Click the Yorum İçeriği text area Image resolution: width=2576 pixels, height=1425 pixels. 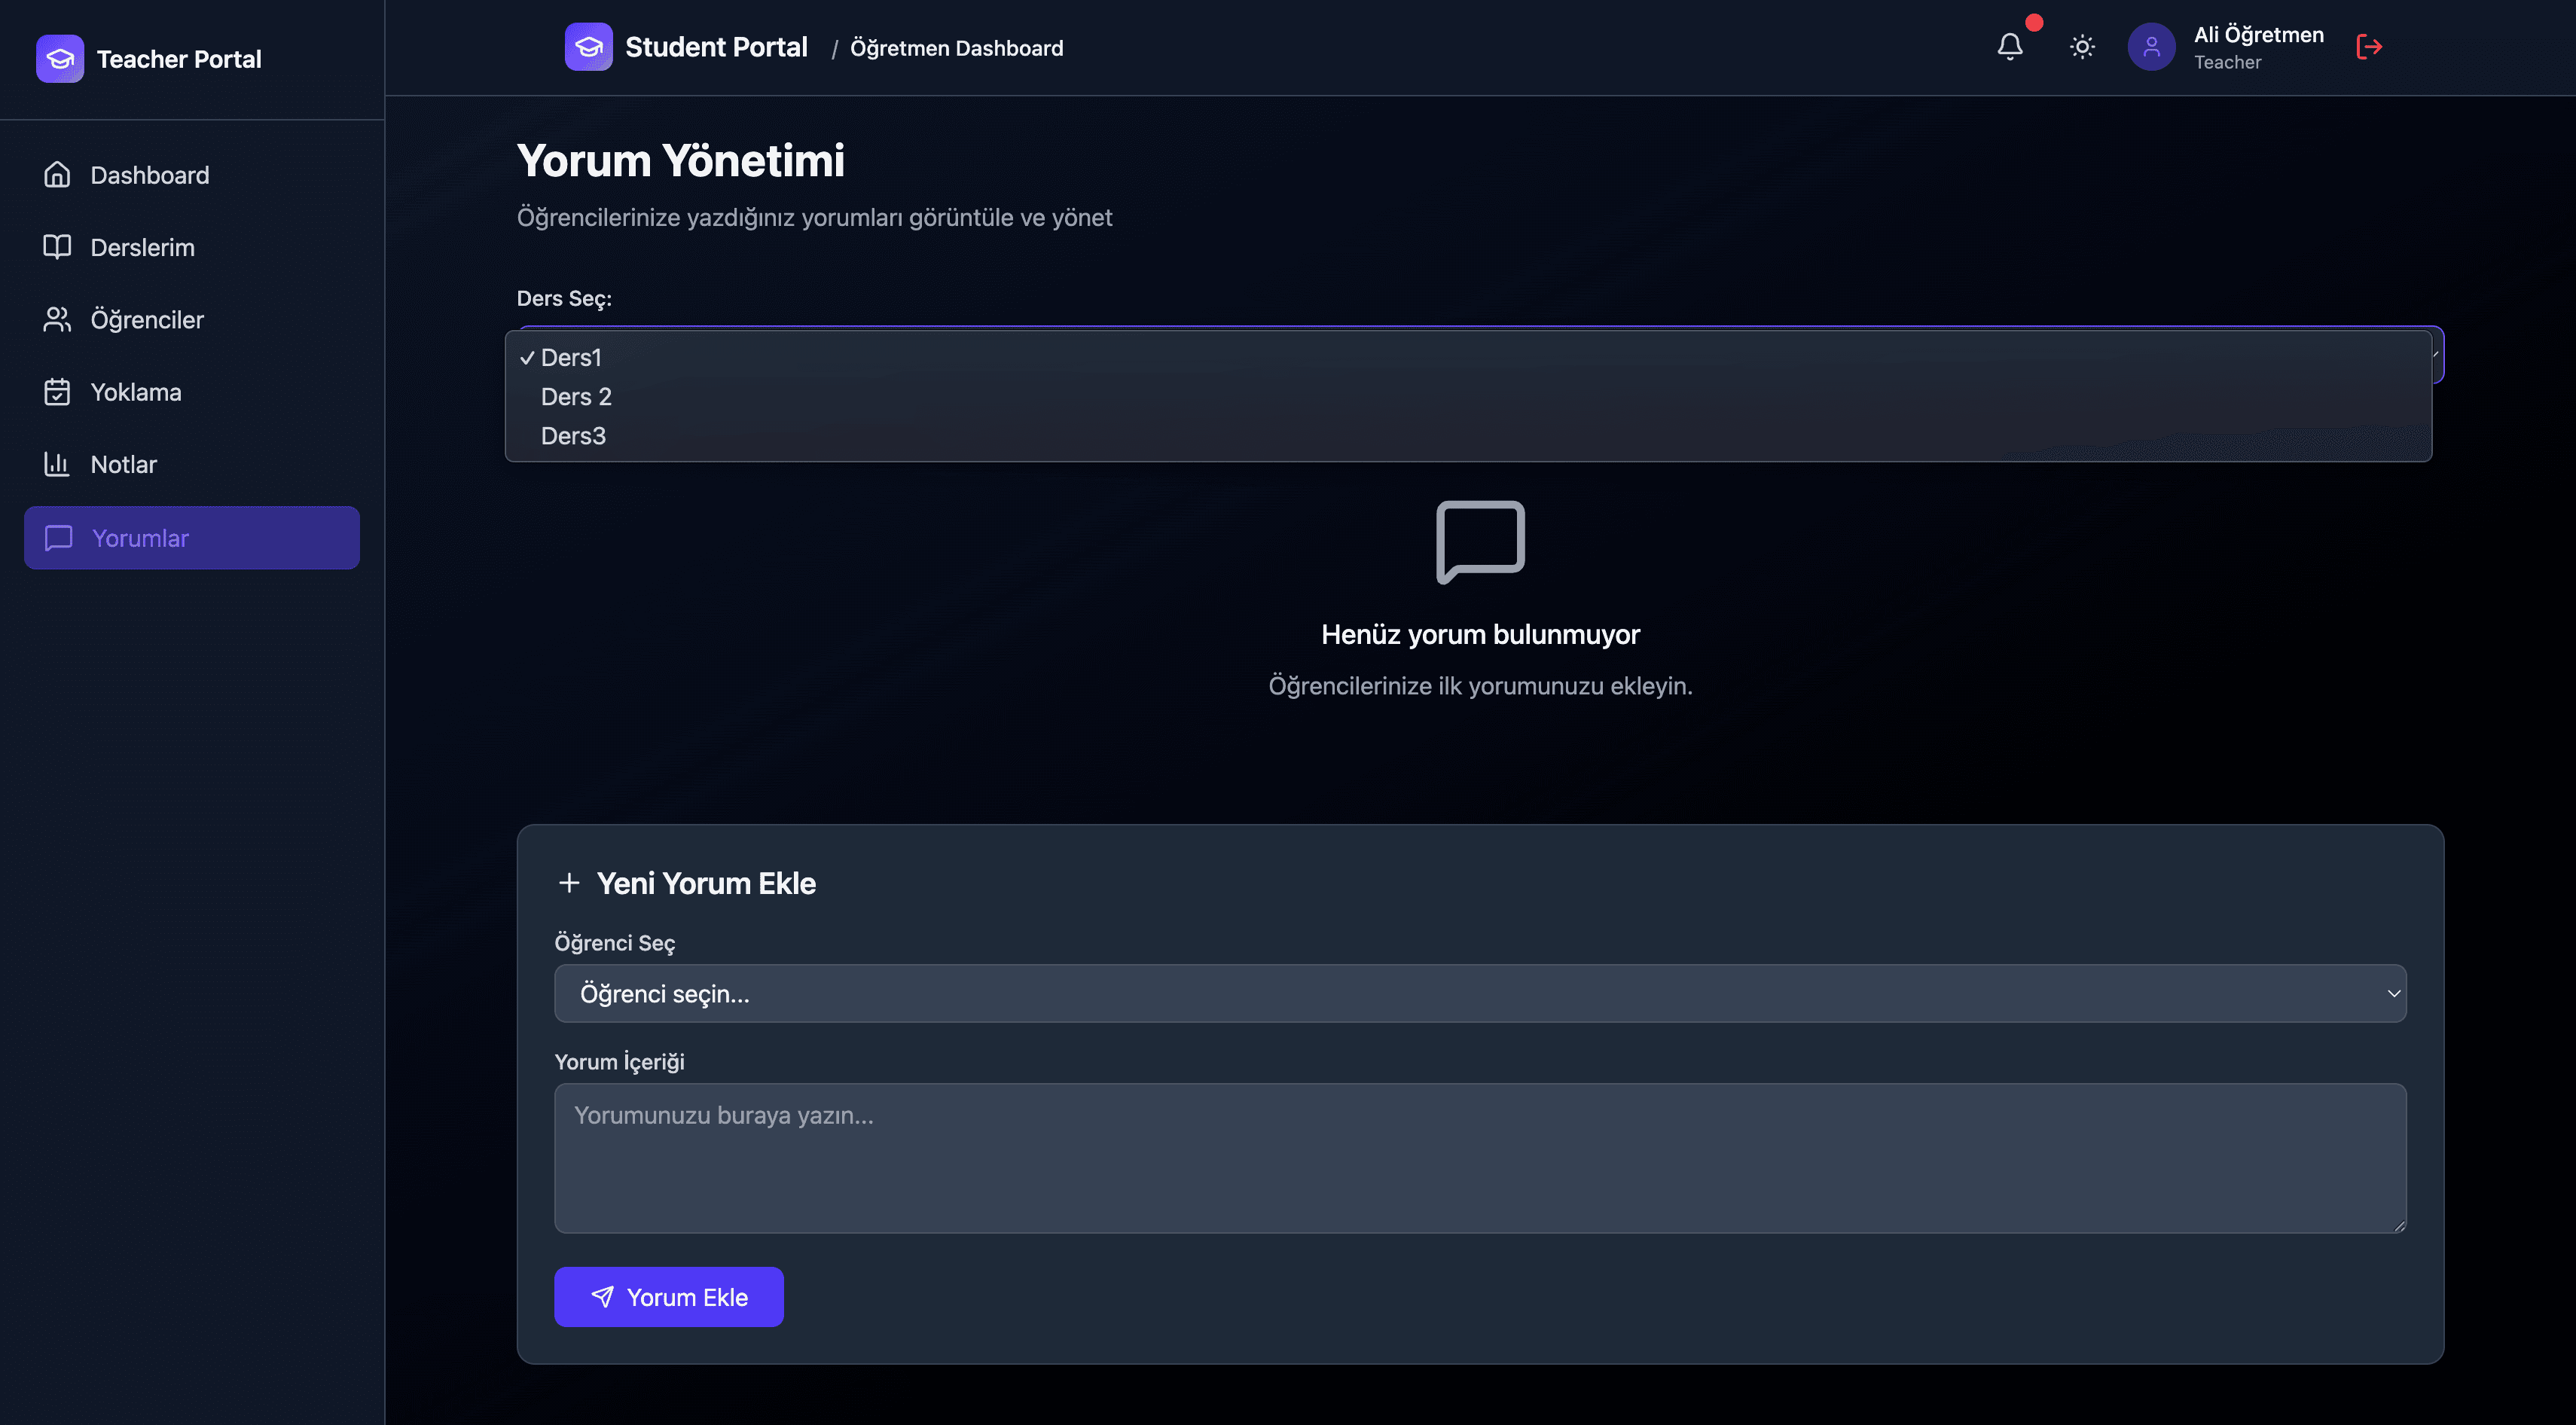pos(1479,1157)
